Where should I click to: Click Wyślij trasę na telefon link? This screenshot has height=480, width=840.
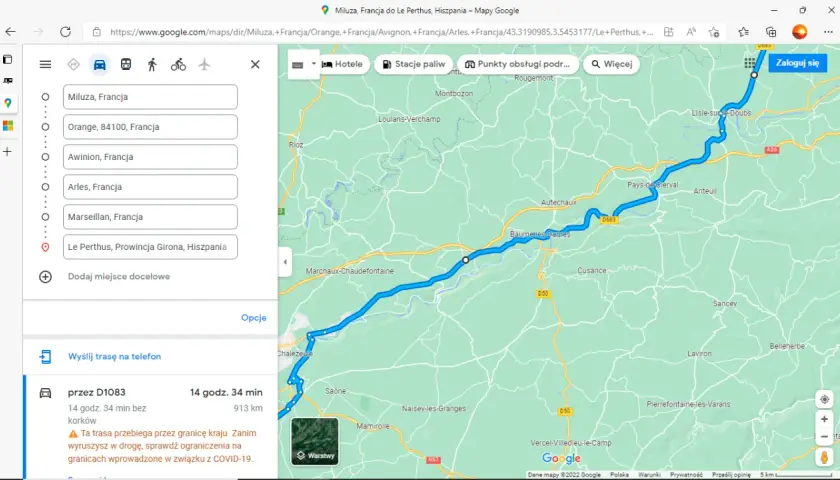click(114, 356)
